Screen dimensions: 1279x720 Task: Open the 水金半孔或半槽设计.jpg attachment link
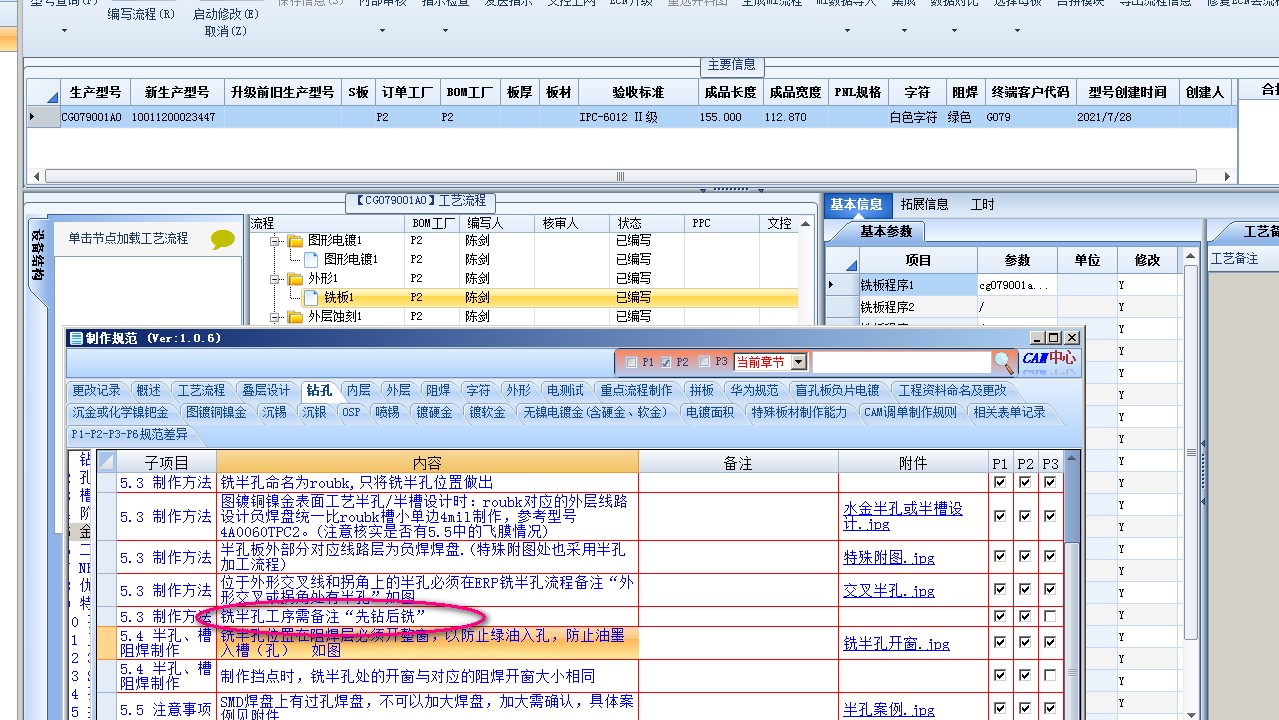pos(902,516)
